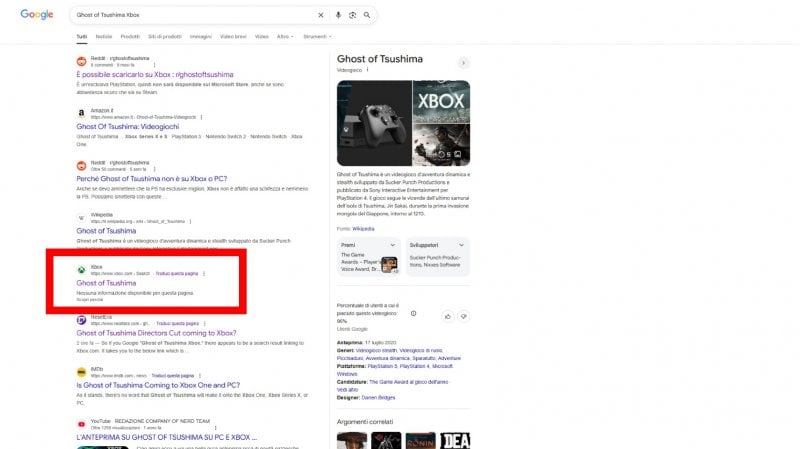800x449 pixels.
Task: Click the Wikipedia source link in knowledge panel
Action: tap(363, 229)
